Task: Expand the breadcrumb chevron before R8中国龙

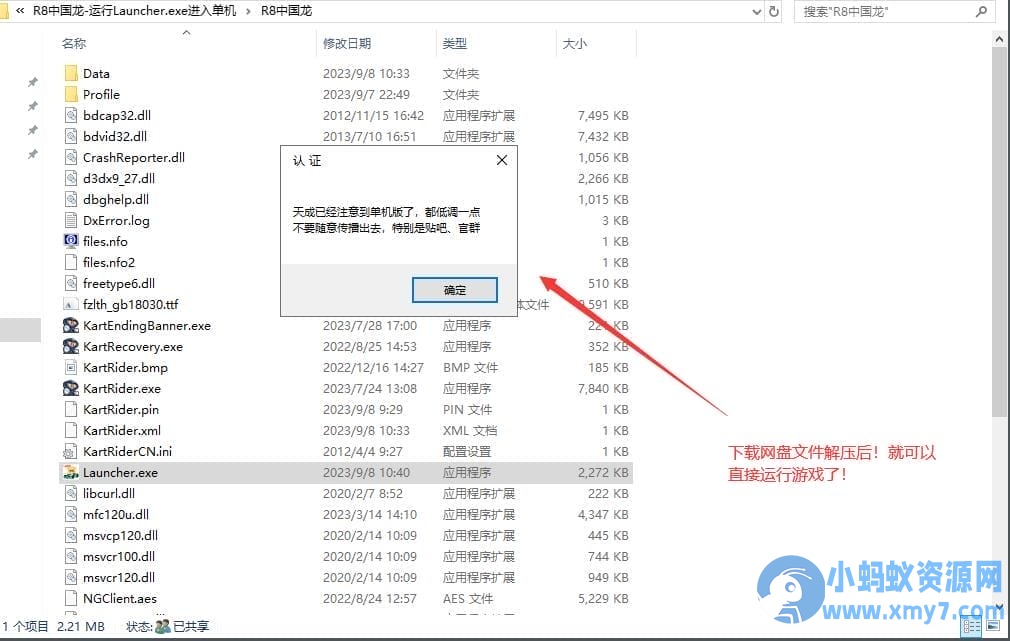Action: tap(249, 11)
